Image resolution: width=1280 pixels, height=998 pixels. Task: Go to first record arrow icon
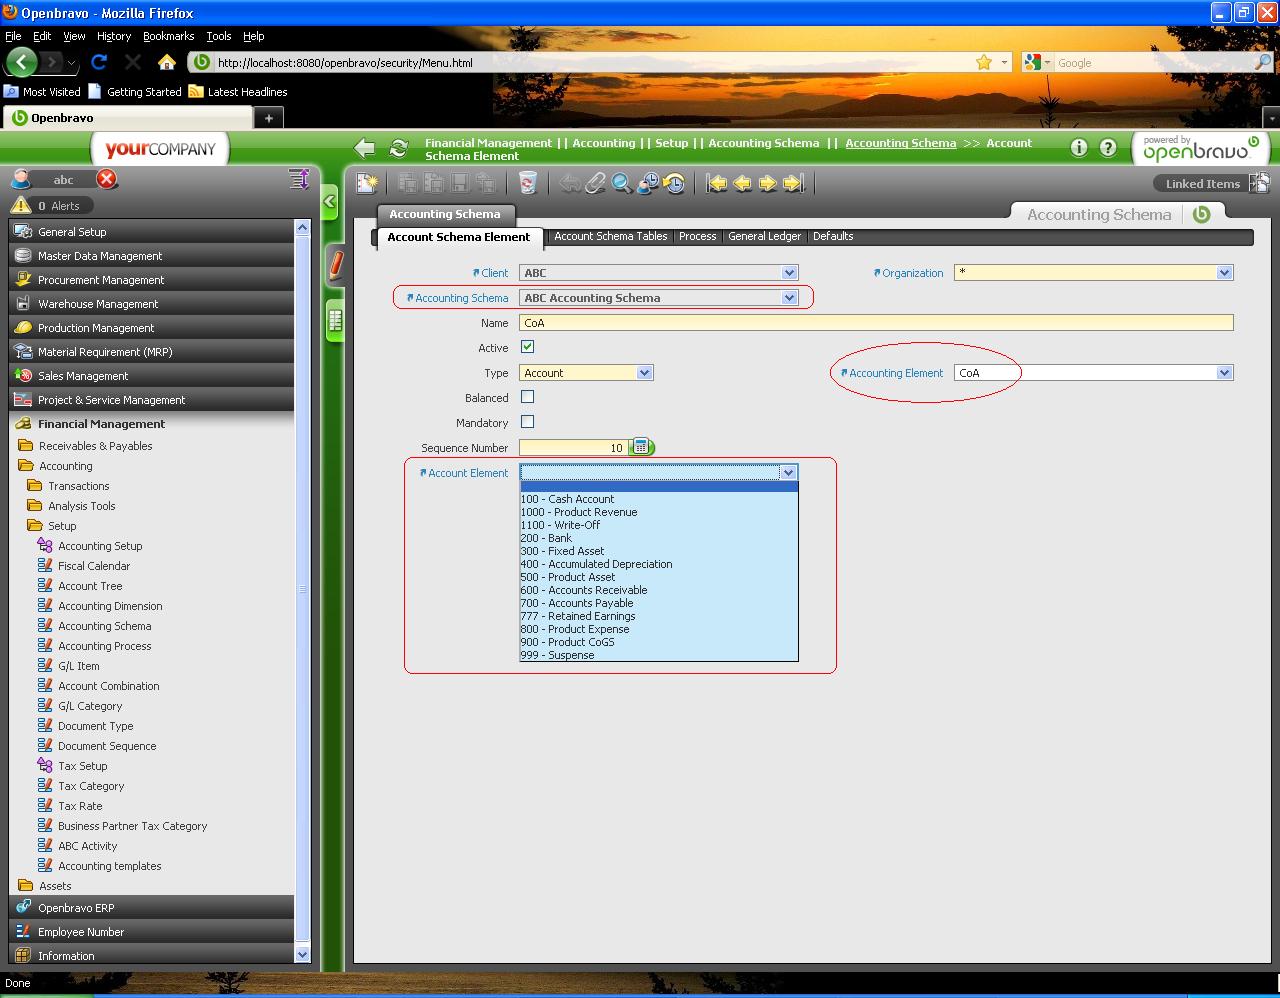[x=716, y=183]
